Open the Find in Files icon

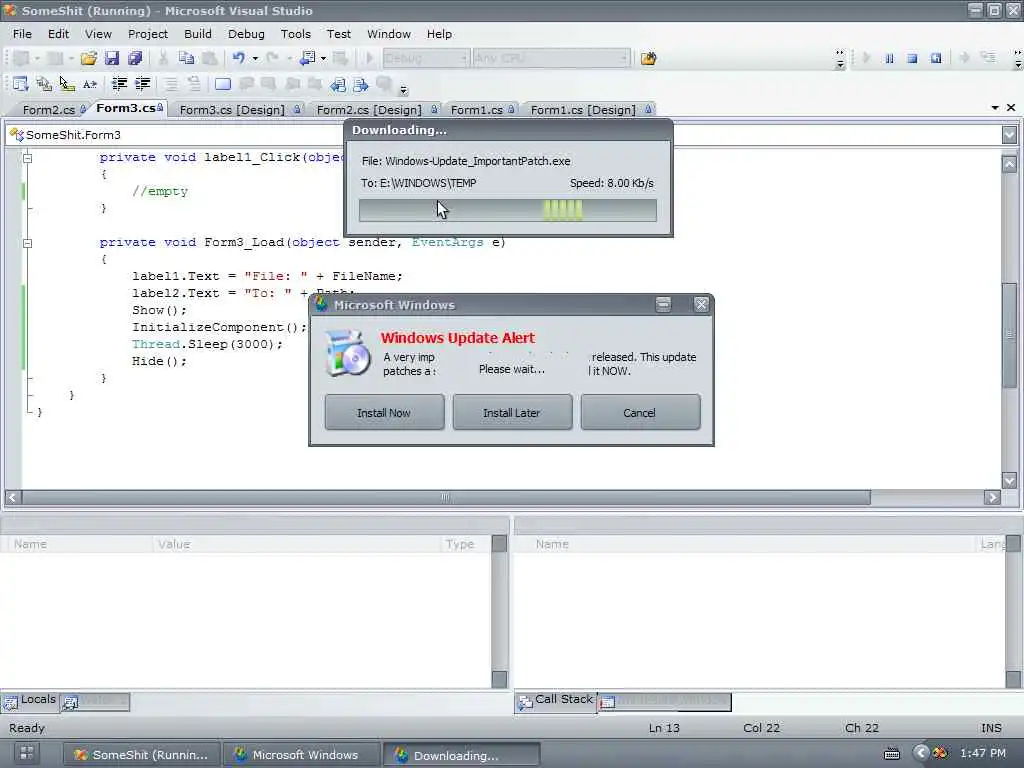(x=648, y=58)
